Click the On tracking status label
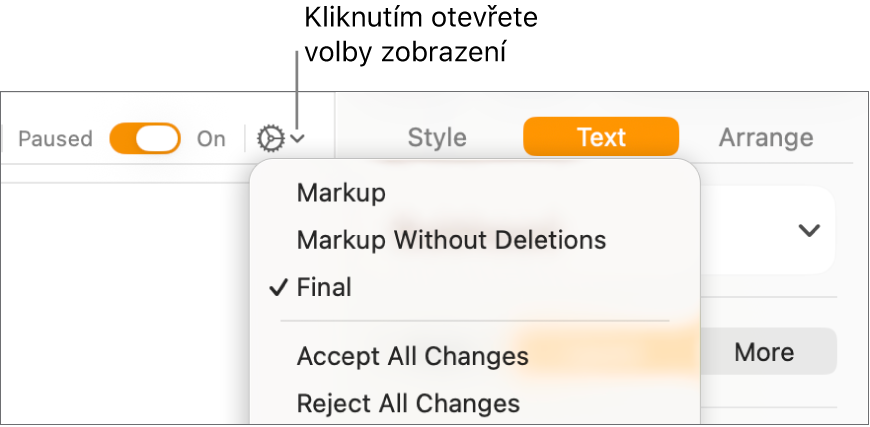The width and height of the screenshot is (870, 427). [x=211, y=139]
